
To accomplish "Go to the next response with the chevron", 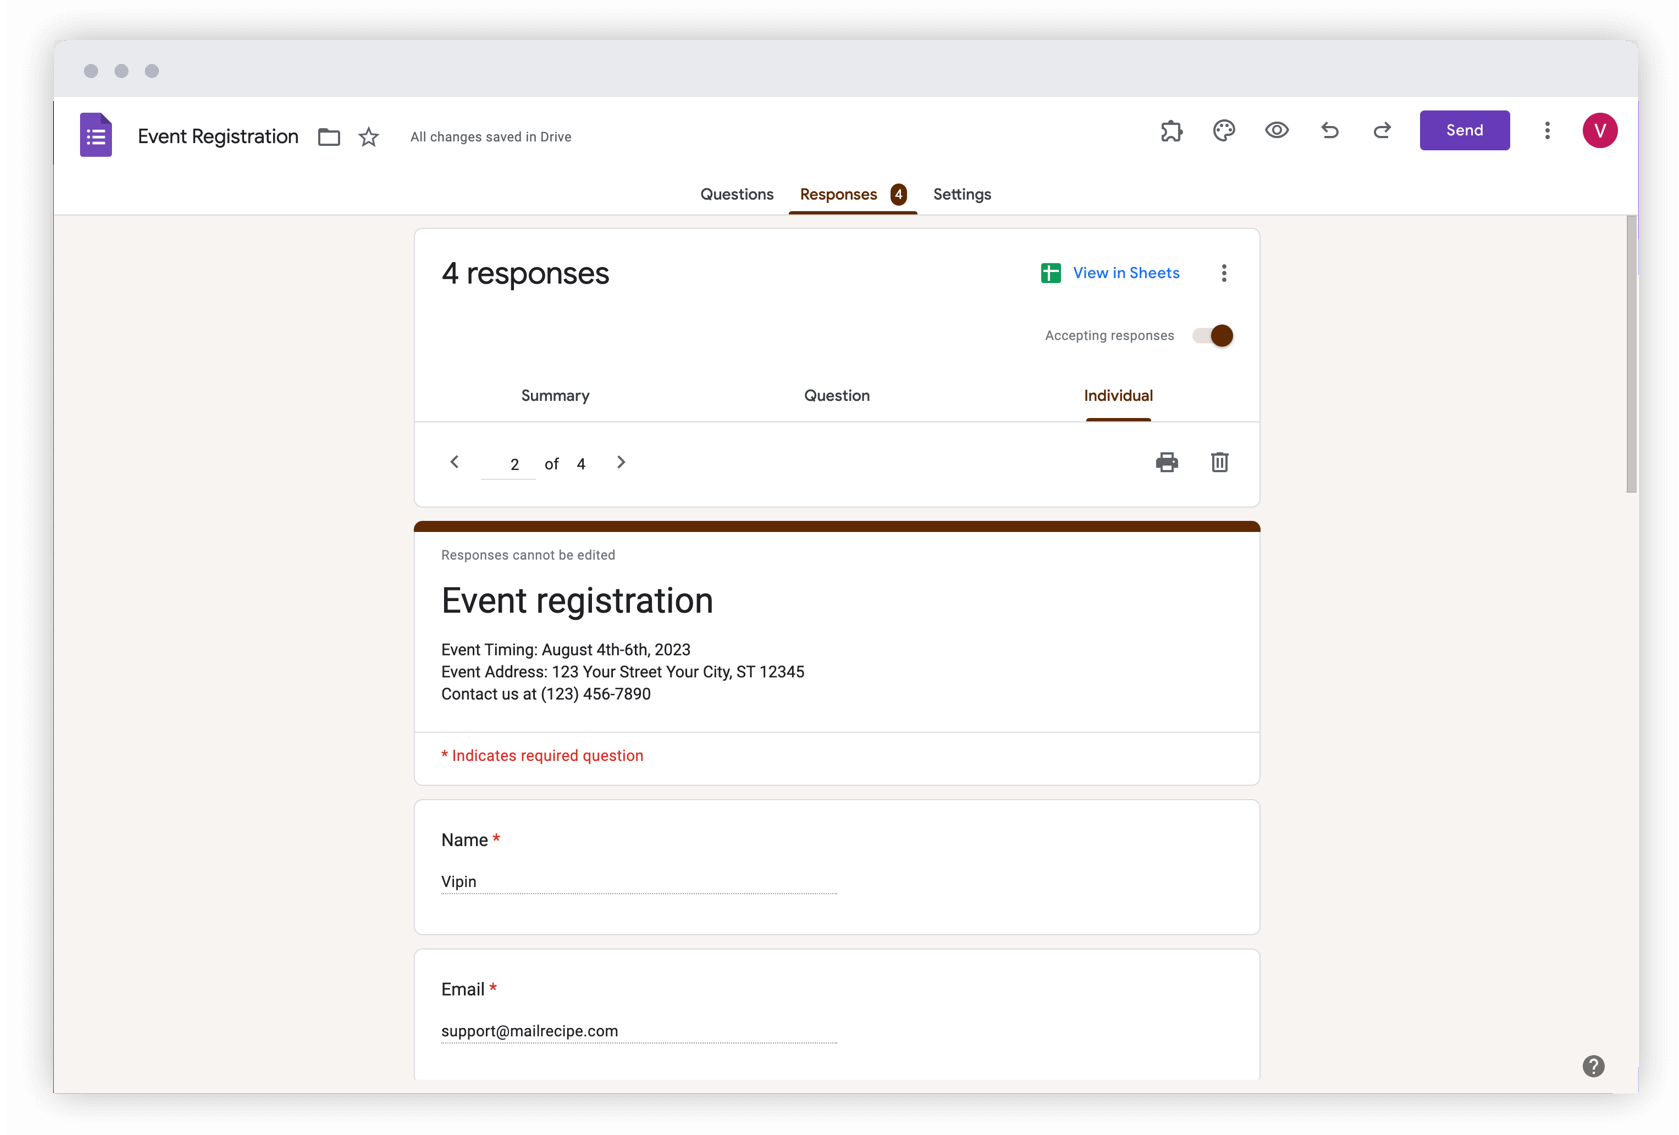I will coord(620,462).
